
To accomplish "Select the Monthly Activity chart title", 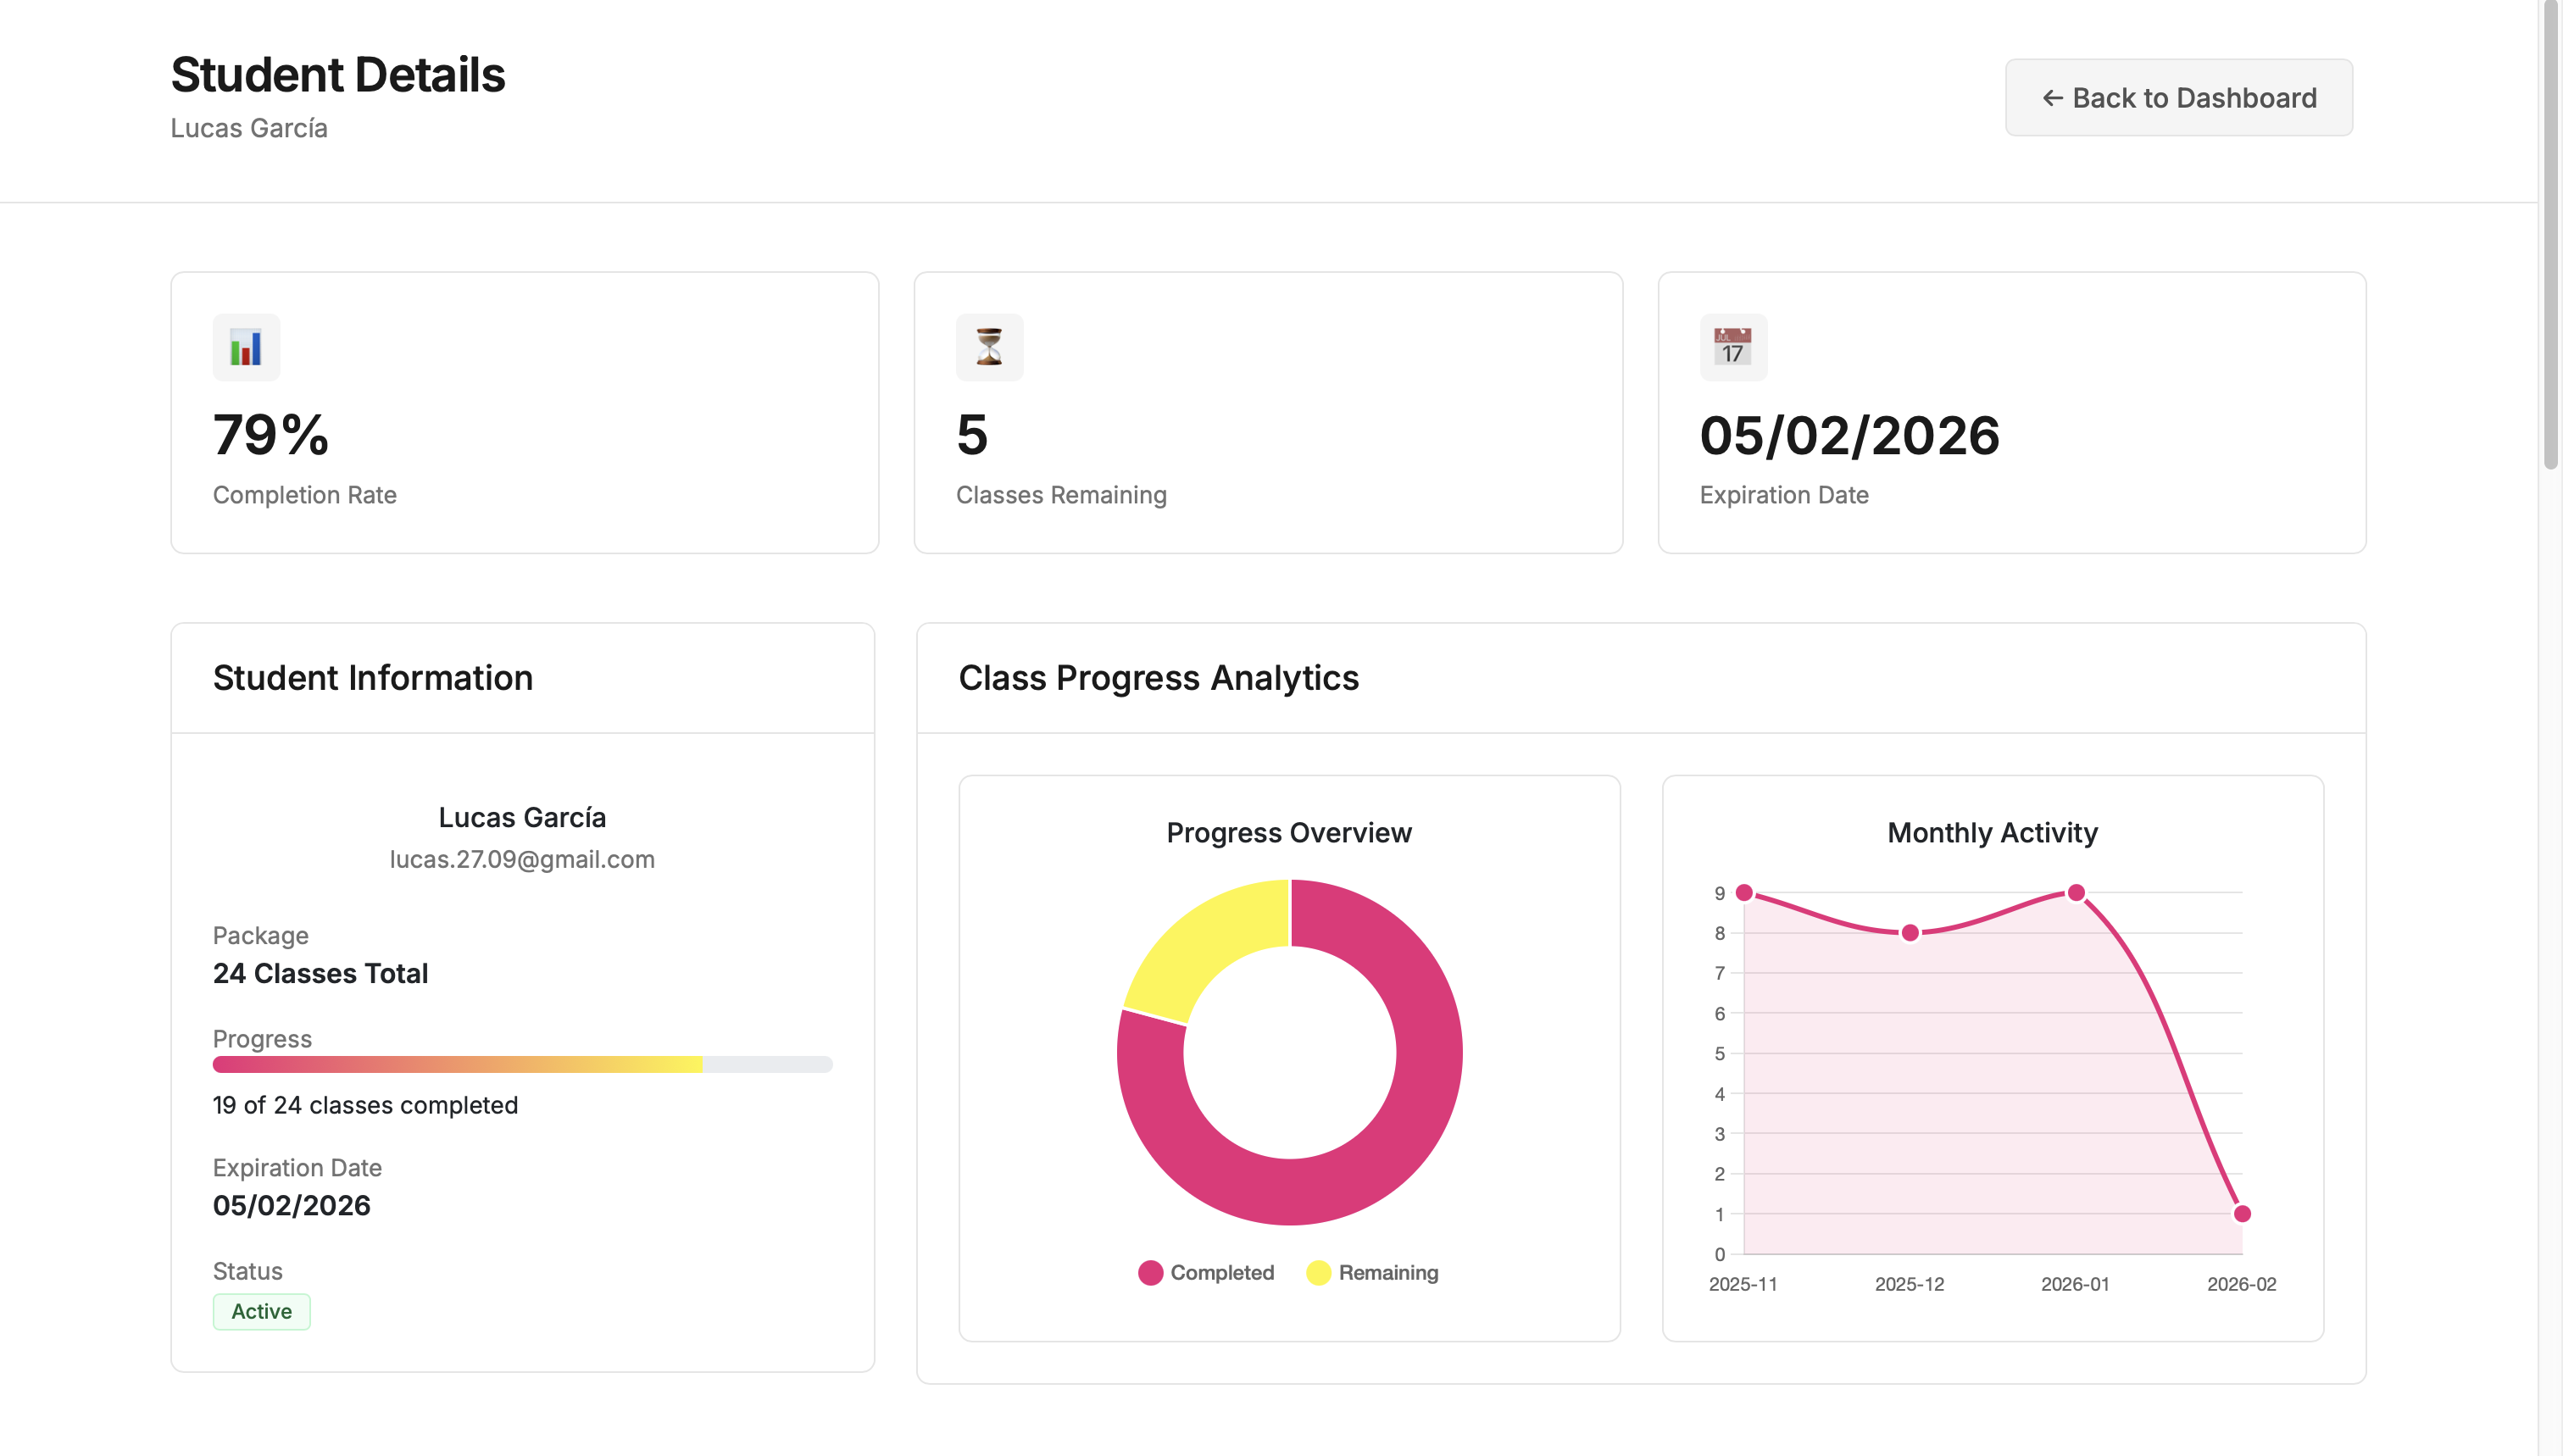I will (x=1991, y=832).
